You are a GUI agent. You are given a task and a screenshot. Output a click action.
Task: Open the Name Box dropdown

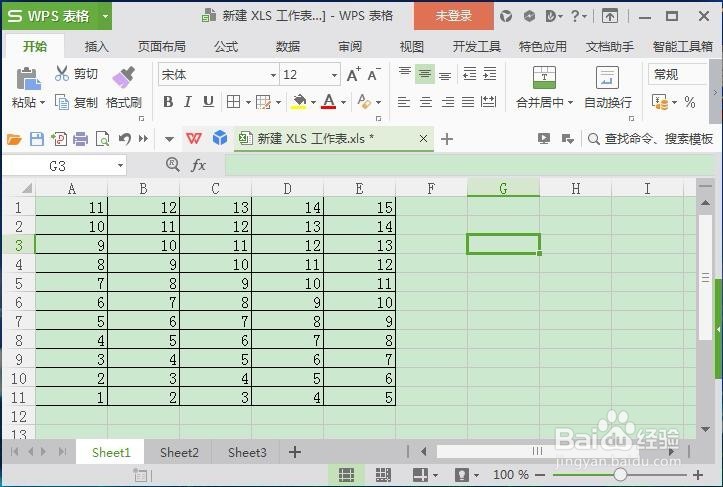click(120, 165)
